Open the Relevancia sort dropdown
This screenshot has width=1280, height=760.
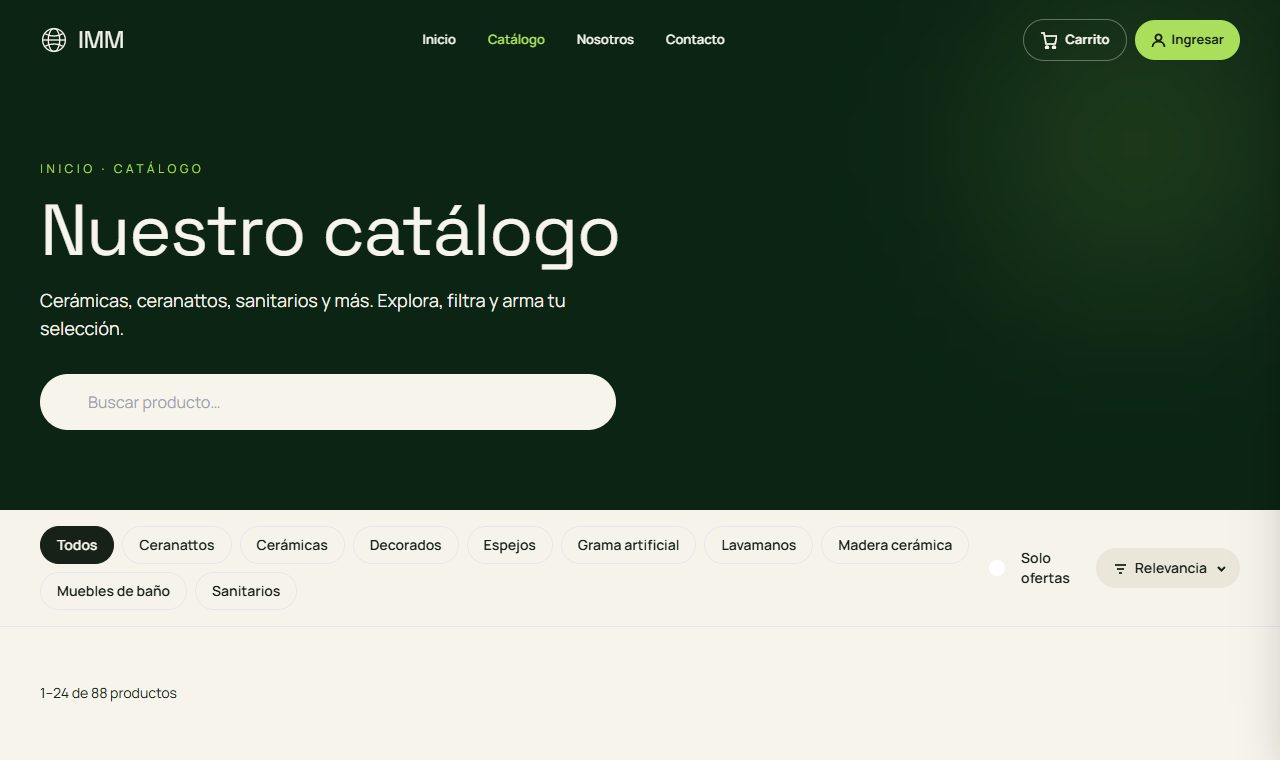pyautogui.click(x=1168, y=568)
